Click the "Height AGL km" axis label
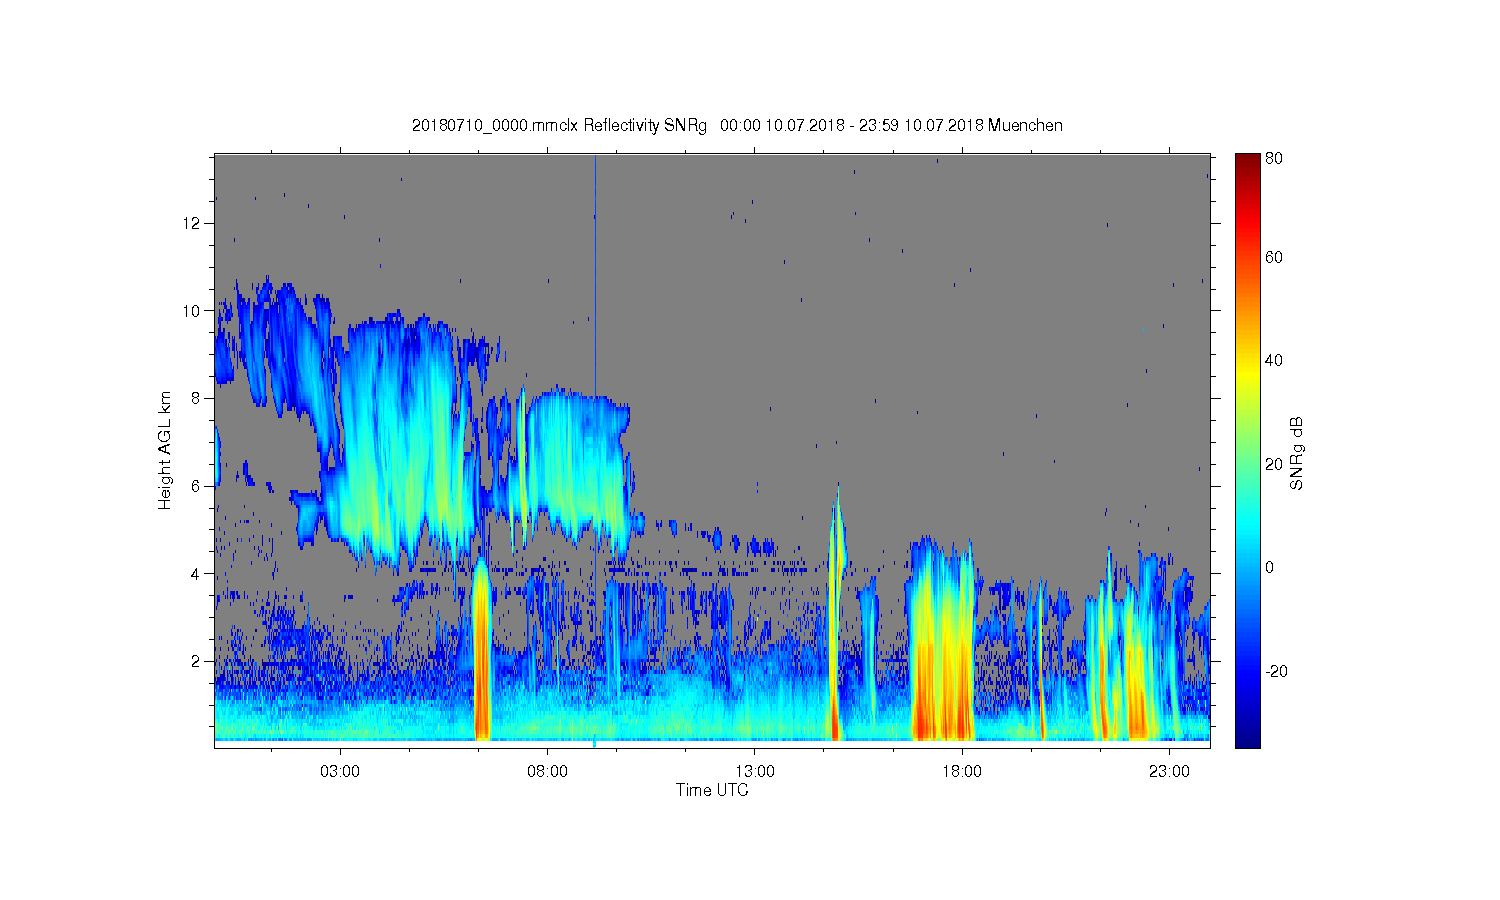Screen dimensions: 1500x900 [x=165, y=451]
